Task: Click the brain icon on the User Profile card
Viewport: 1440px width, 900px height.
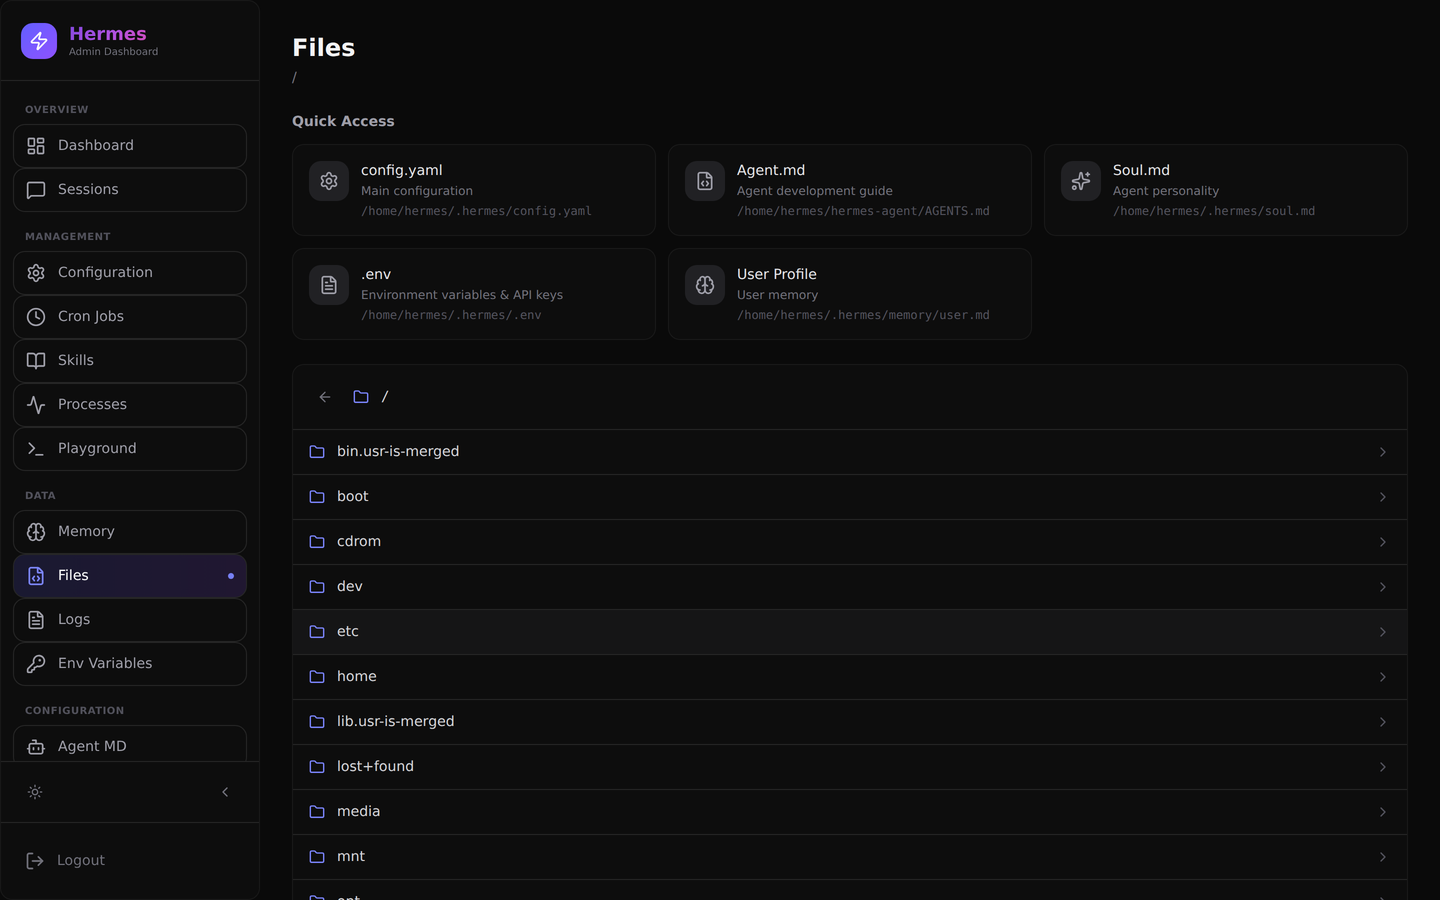Action: [705, 285]
